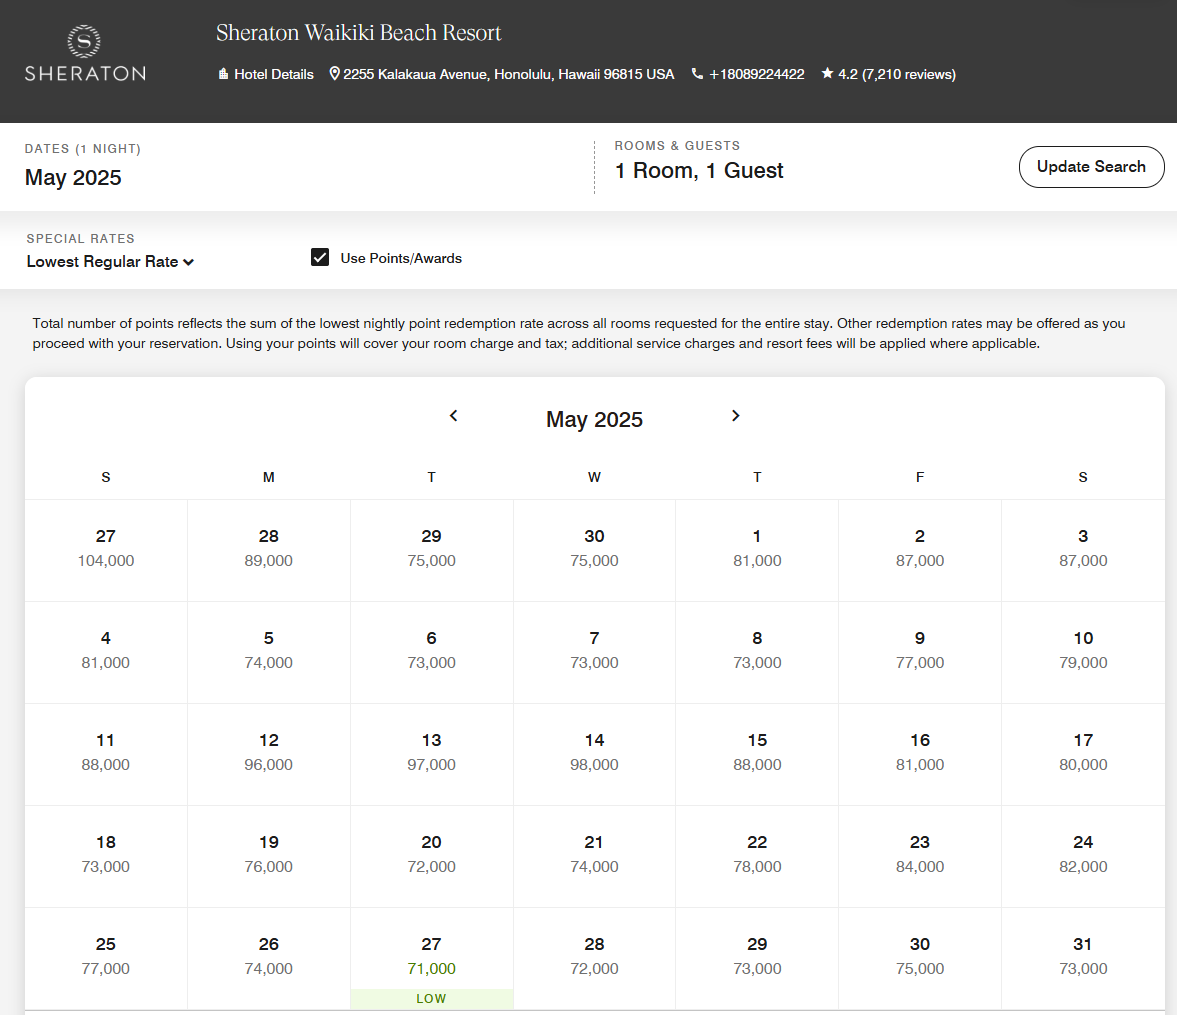Select May 27 lowest rate 71,000 points
Image resolution: width=1177 pixels, height=1015 pixels.
(x=432, y=959)
